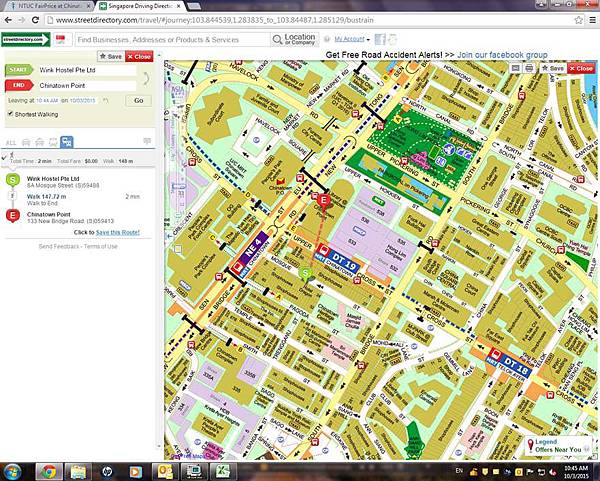Select the taxi mode tab

[39, 142]
